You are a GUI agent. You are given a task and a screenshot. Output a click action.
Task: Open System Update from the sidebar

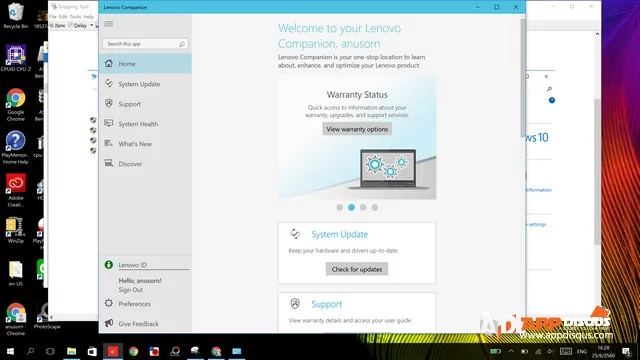(x=145, y=84)
